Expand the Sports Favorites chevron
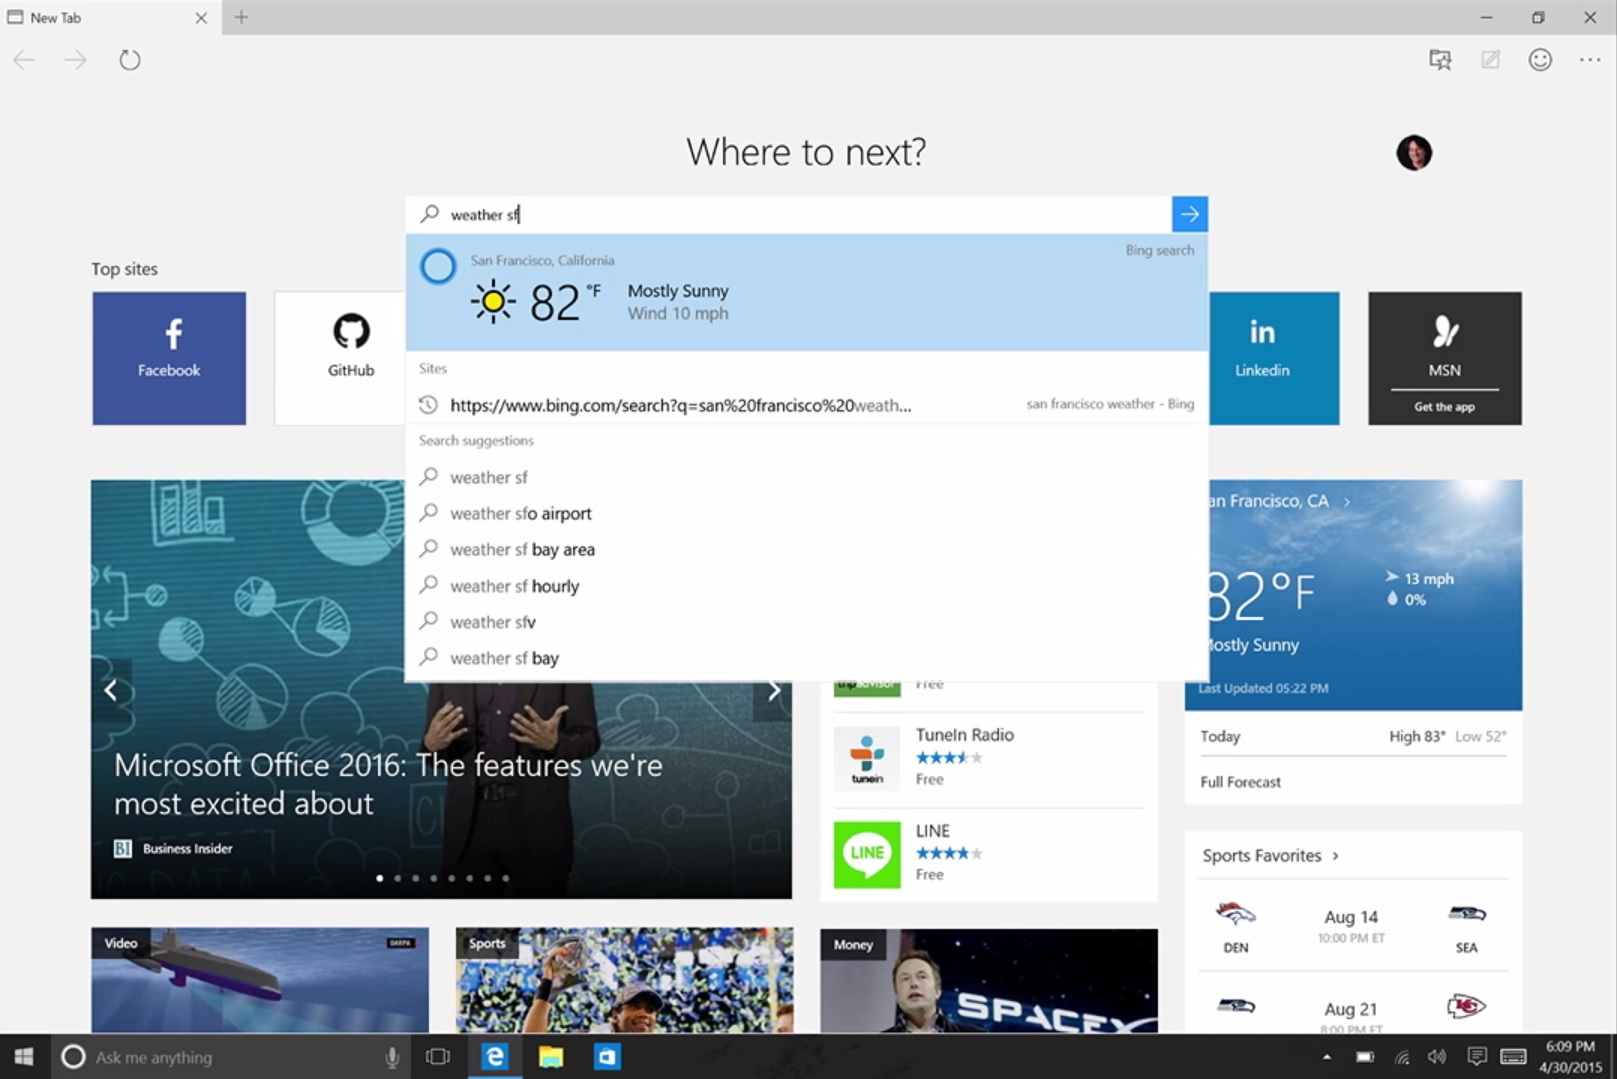This screenshot has height=1079, width=1617. coord(1335,856)
